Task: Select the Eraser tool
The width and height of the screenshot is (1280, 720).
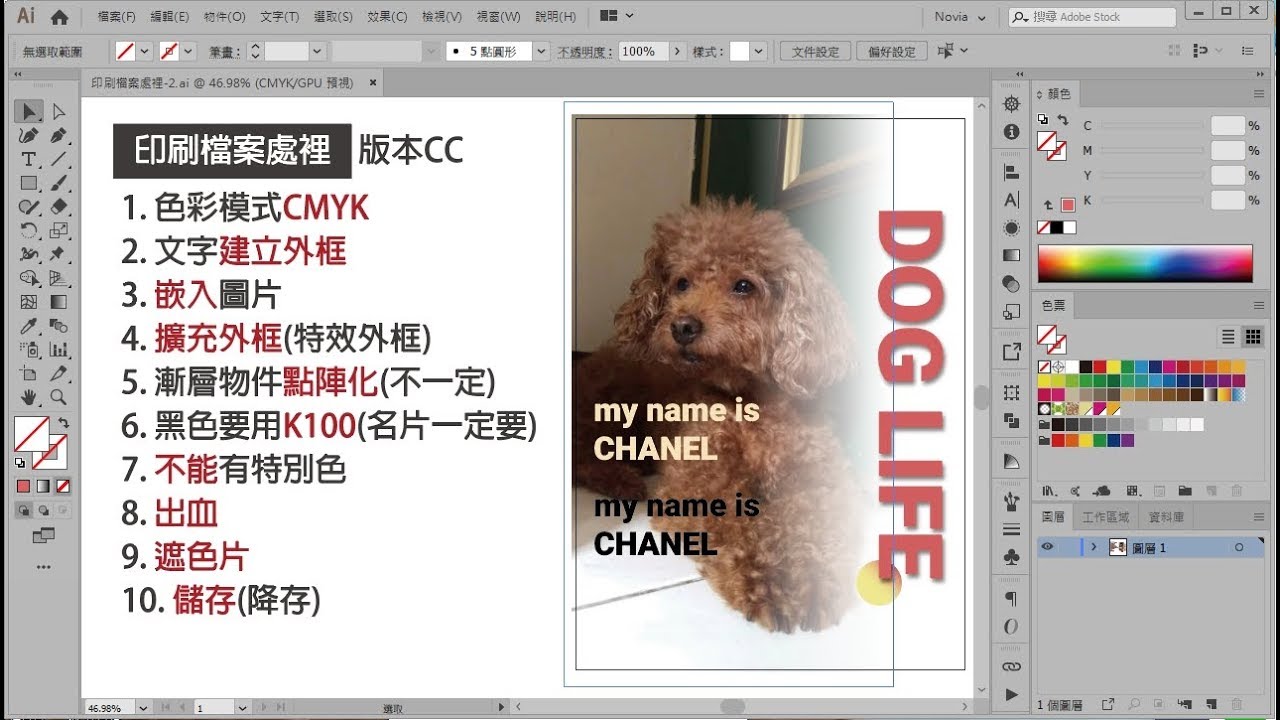Action: (58, 207)
